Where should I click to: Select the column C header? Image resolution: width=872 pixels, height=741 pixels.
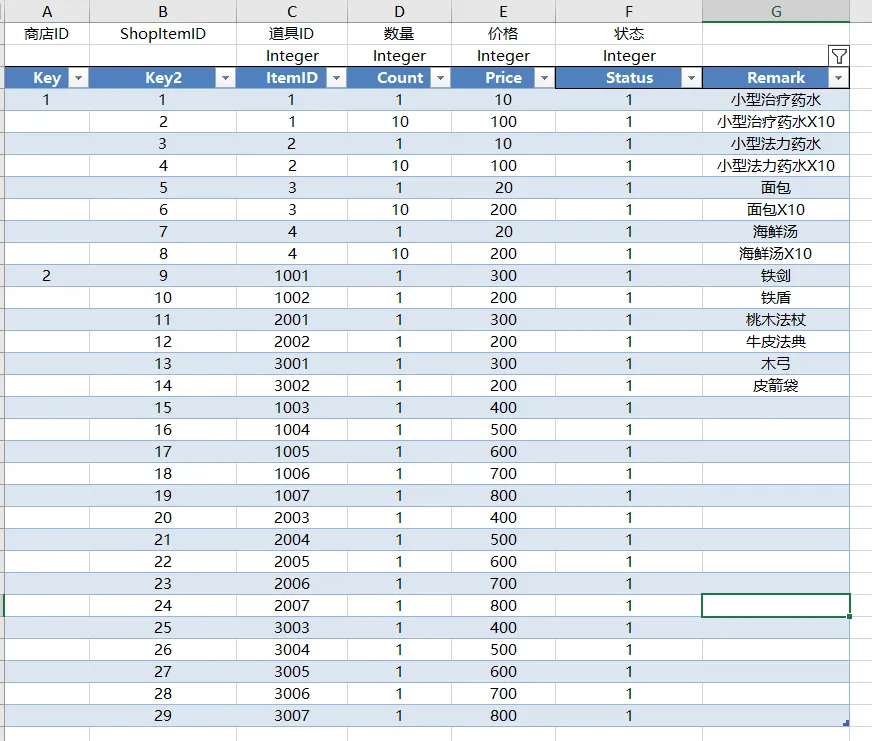(292, 11)
